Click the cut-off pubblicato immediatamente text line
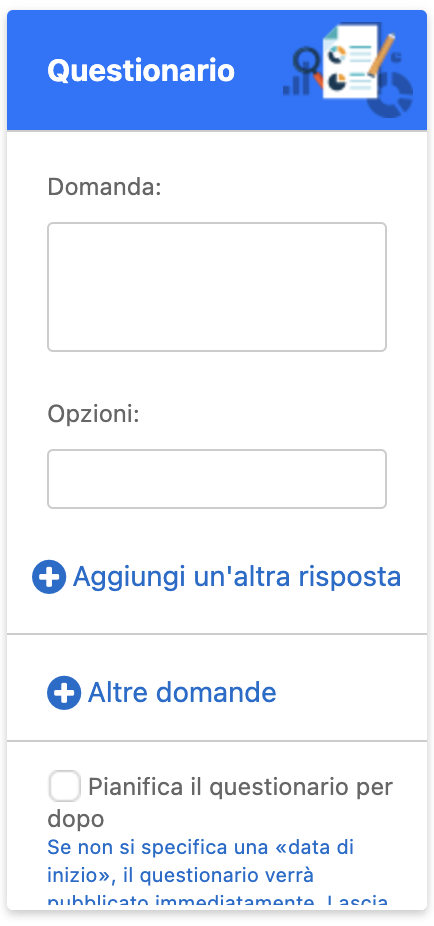434x926 pixels. click(217, 902)
